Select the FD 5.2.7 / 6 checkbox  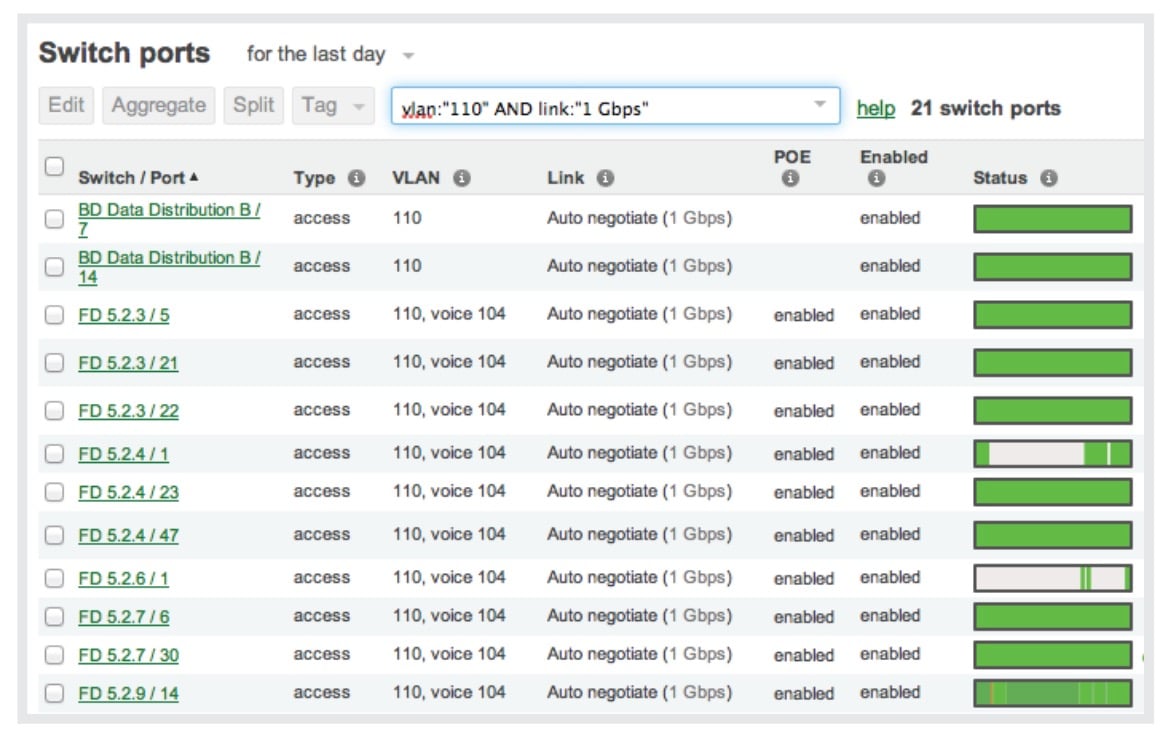click(54, 616)
